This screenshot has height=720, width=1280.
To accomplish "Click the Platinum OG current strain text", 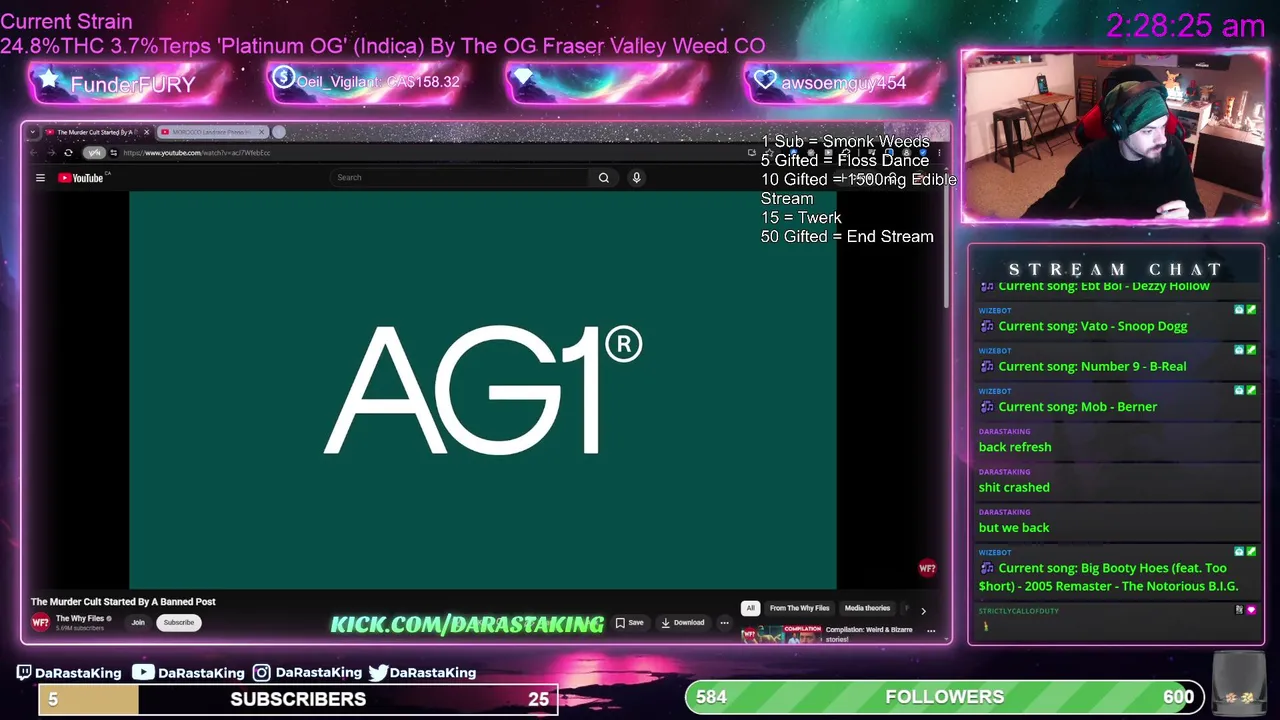I will (382, 46).
